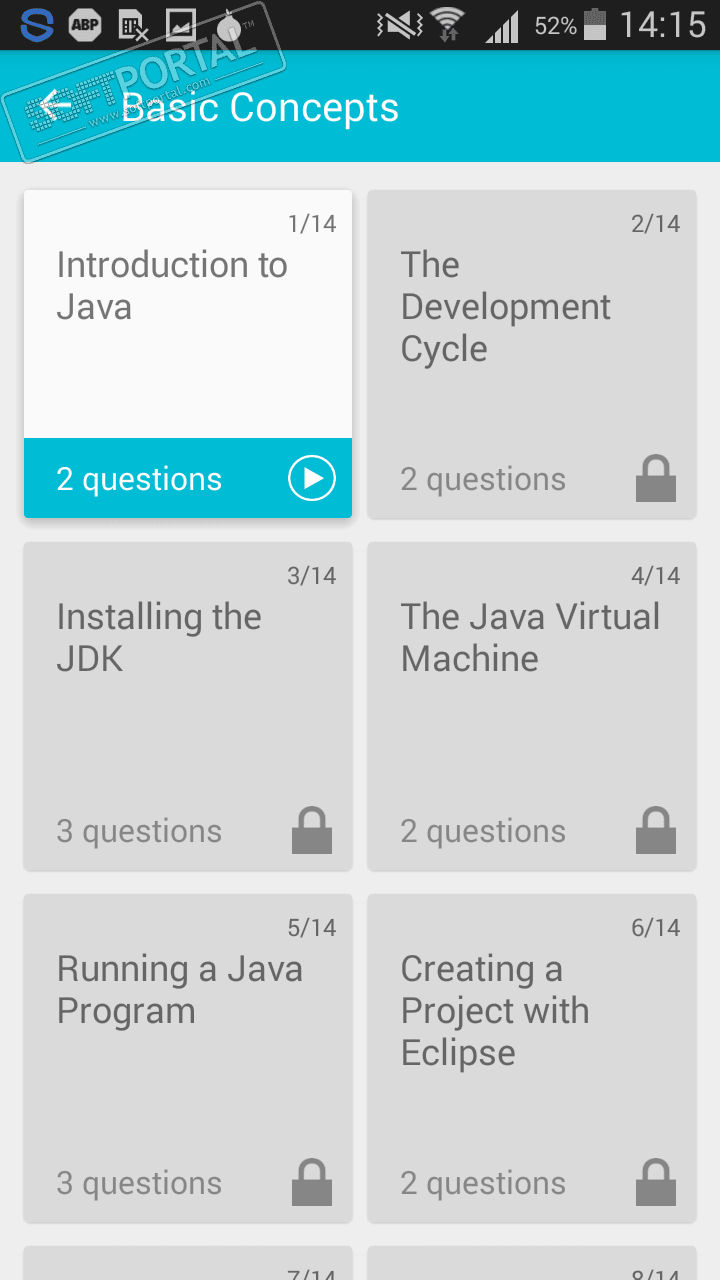The width and height of the screenshot is (720, 1280).
Task: Tap lock icon on The Development Cycle
Action: pyautogui.click(x=656, y=479)
